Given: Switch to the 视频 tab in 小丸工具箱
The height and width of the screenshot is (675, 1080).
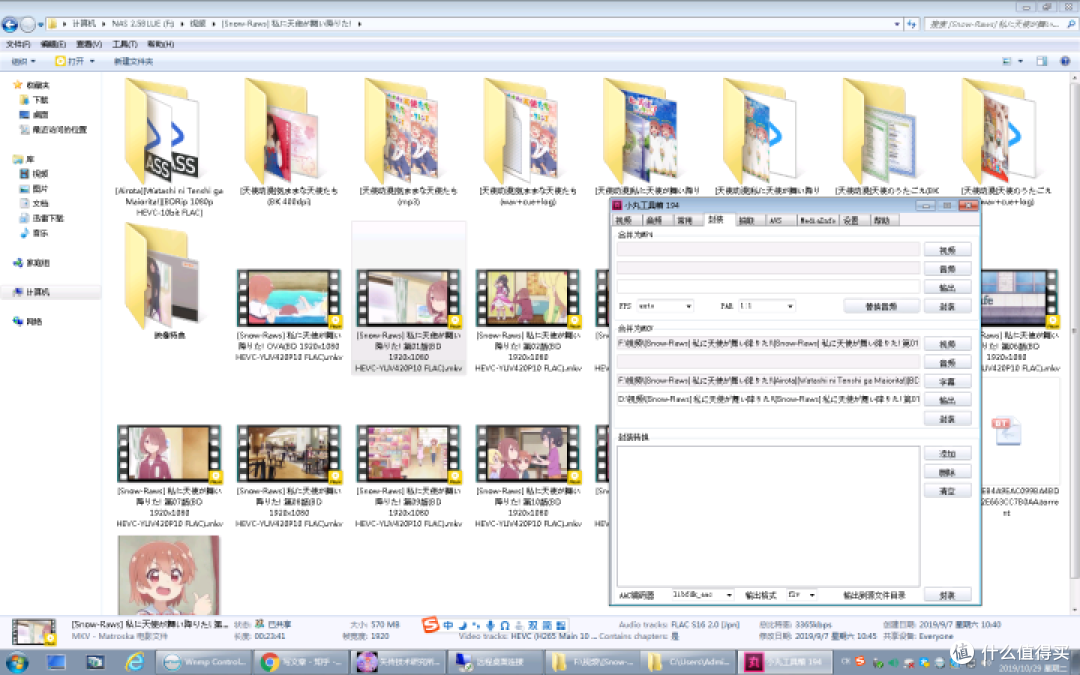Looking at the screenshot, I should (624, 220).
